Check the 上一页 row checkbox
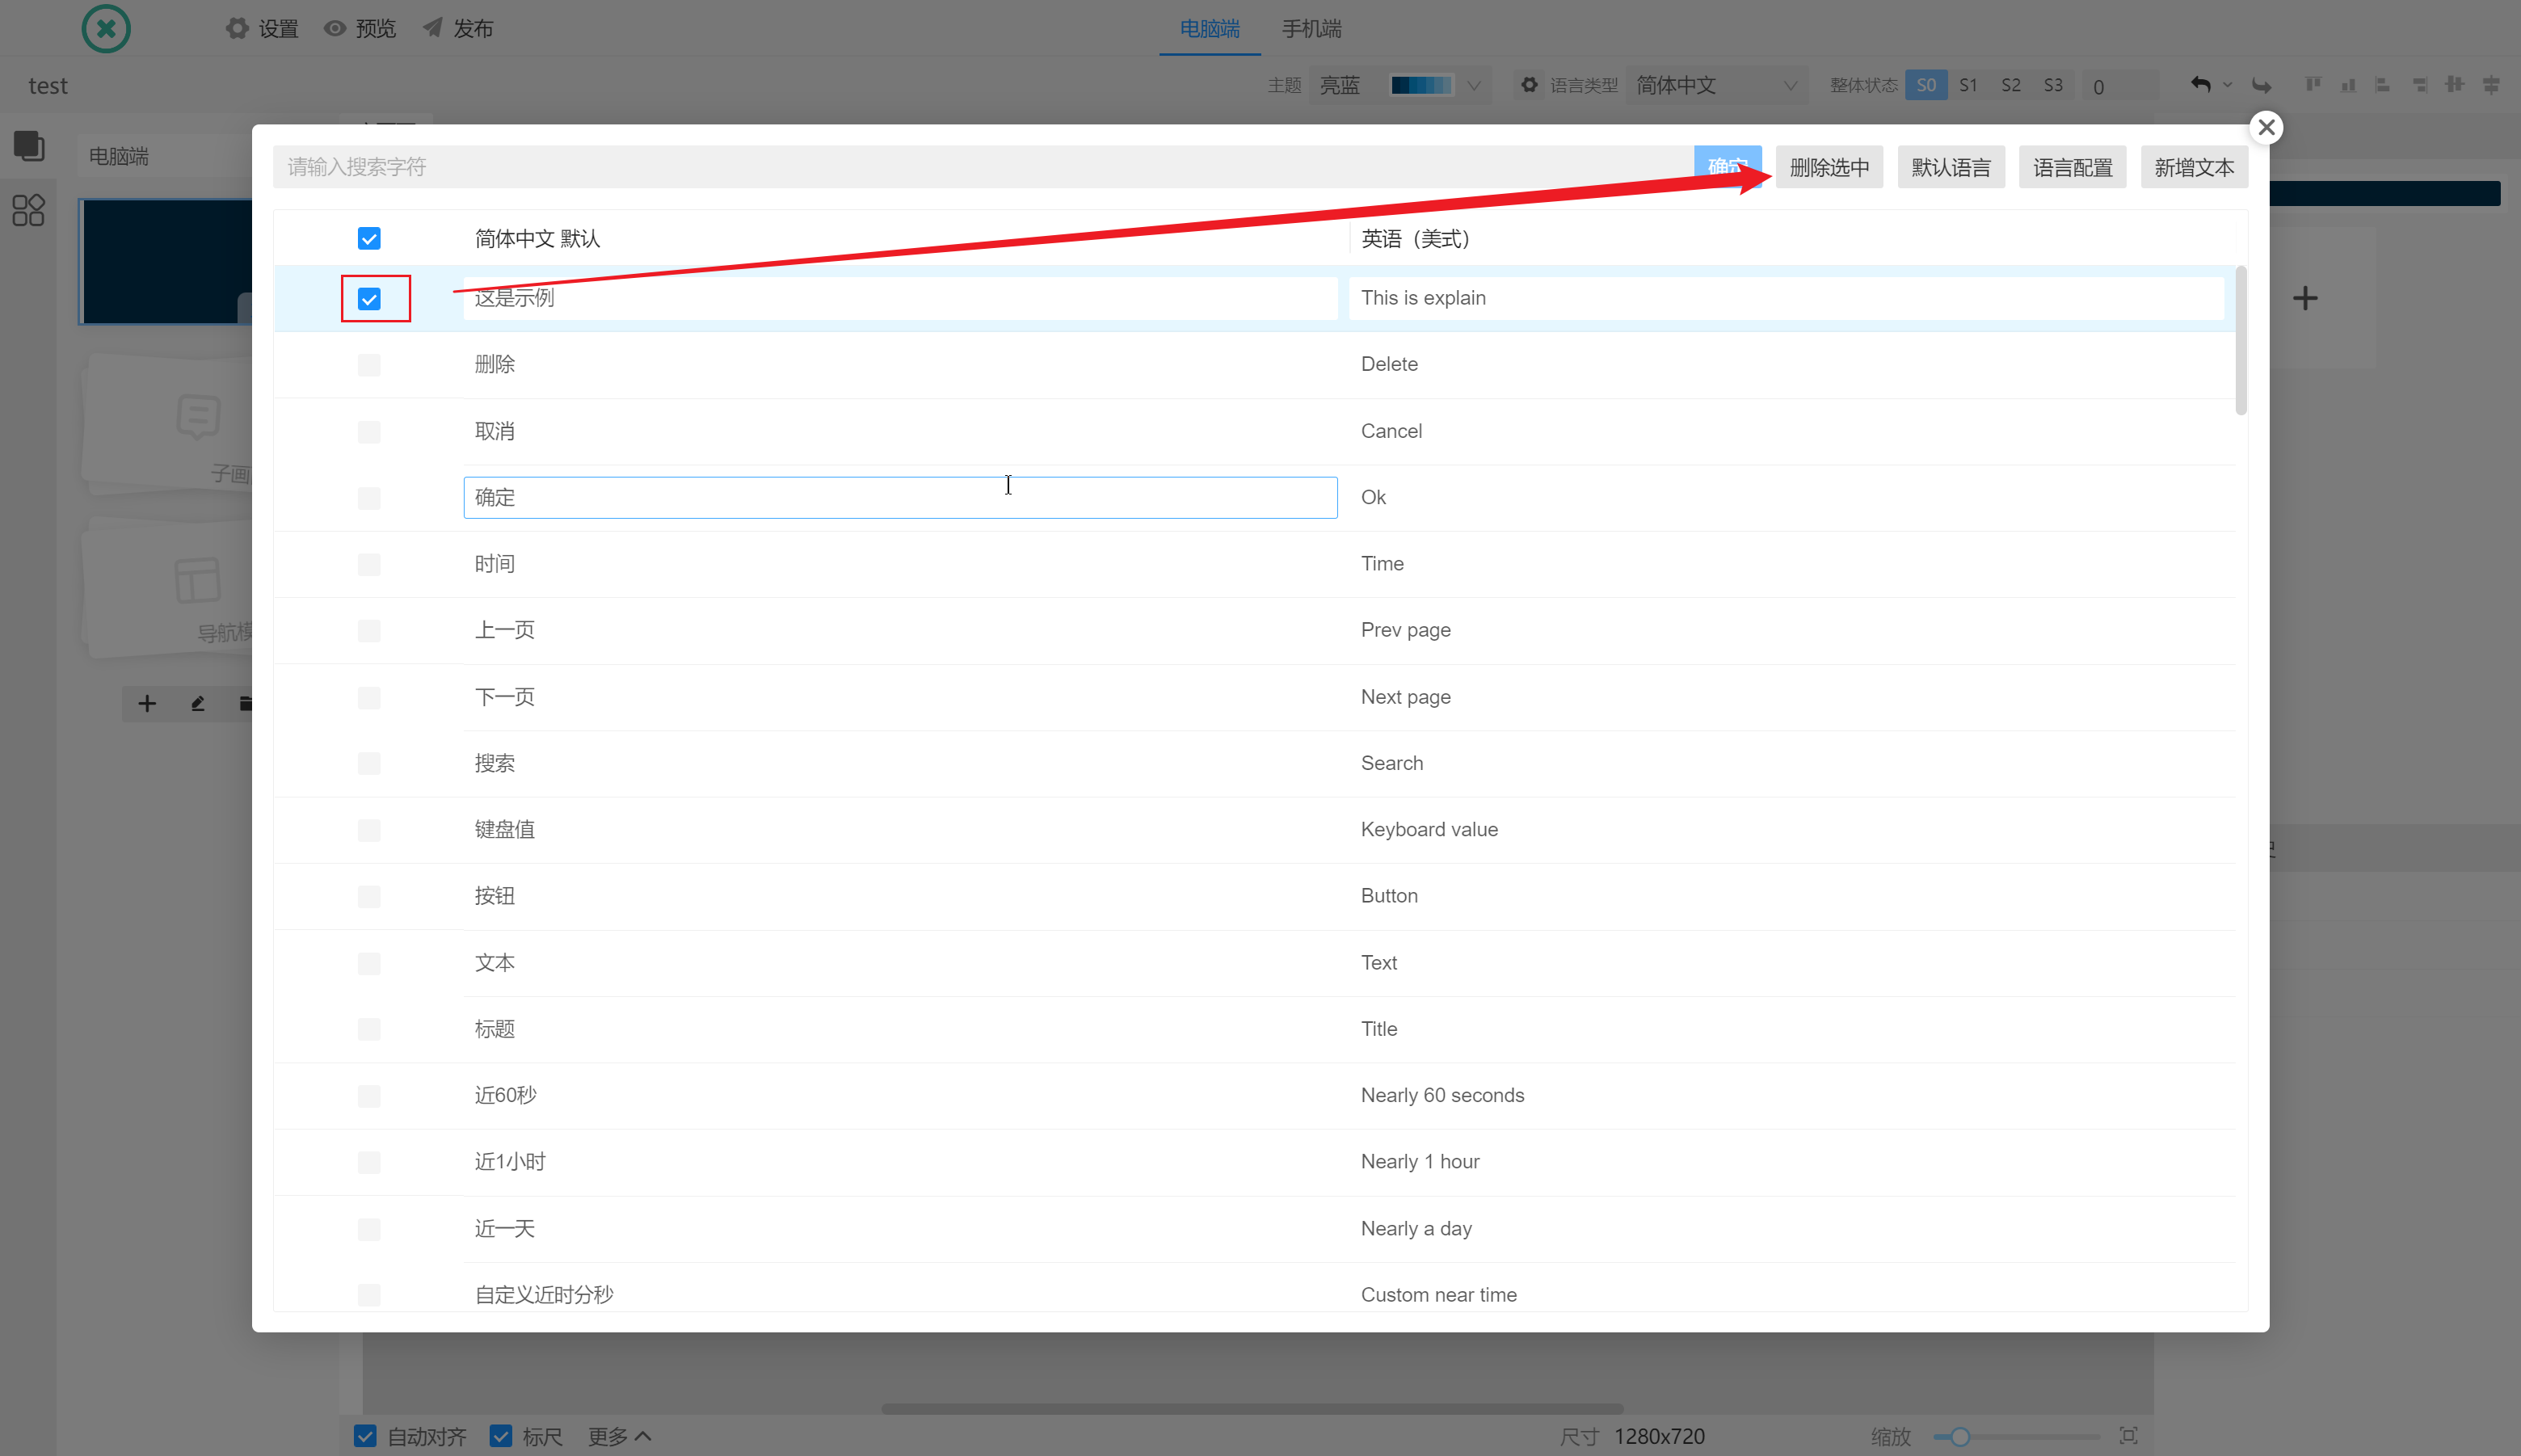The height and width of the screenshot is (1456, 2521). tap(369, 631)
